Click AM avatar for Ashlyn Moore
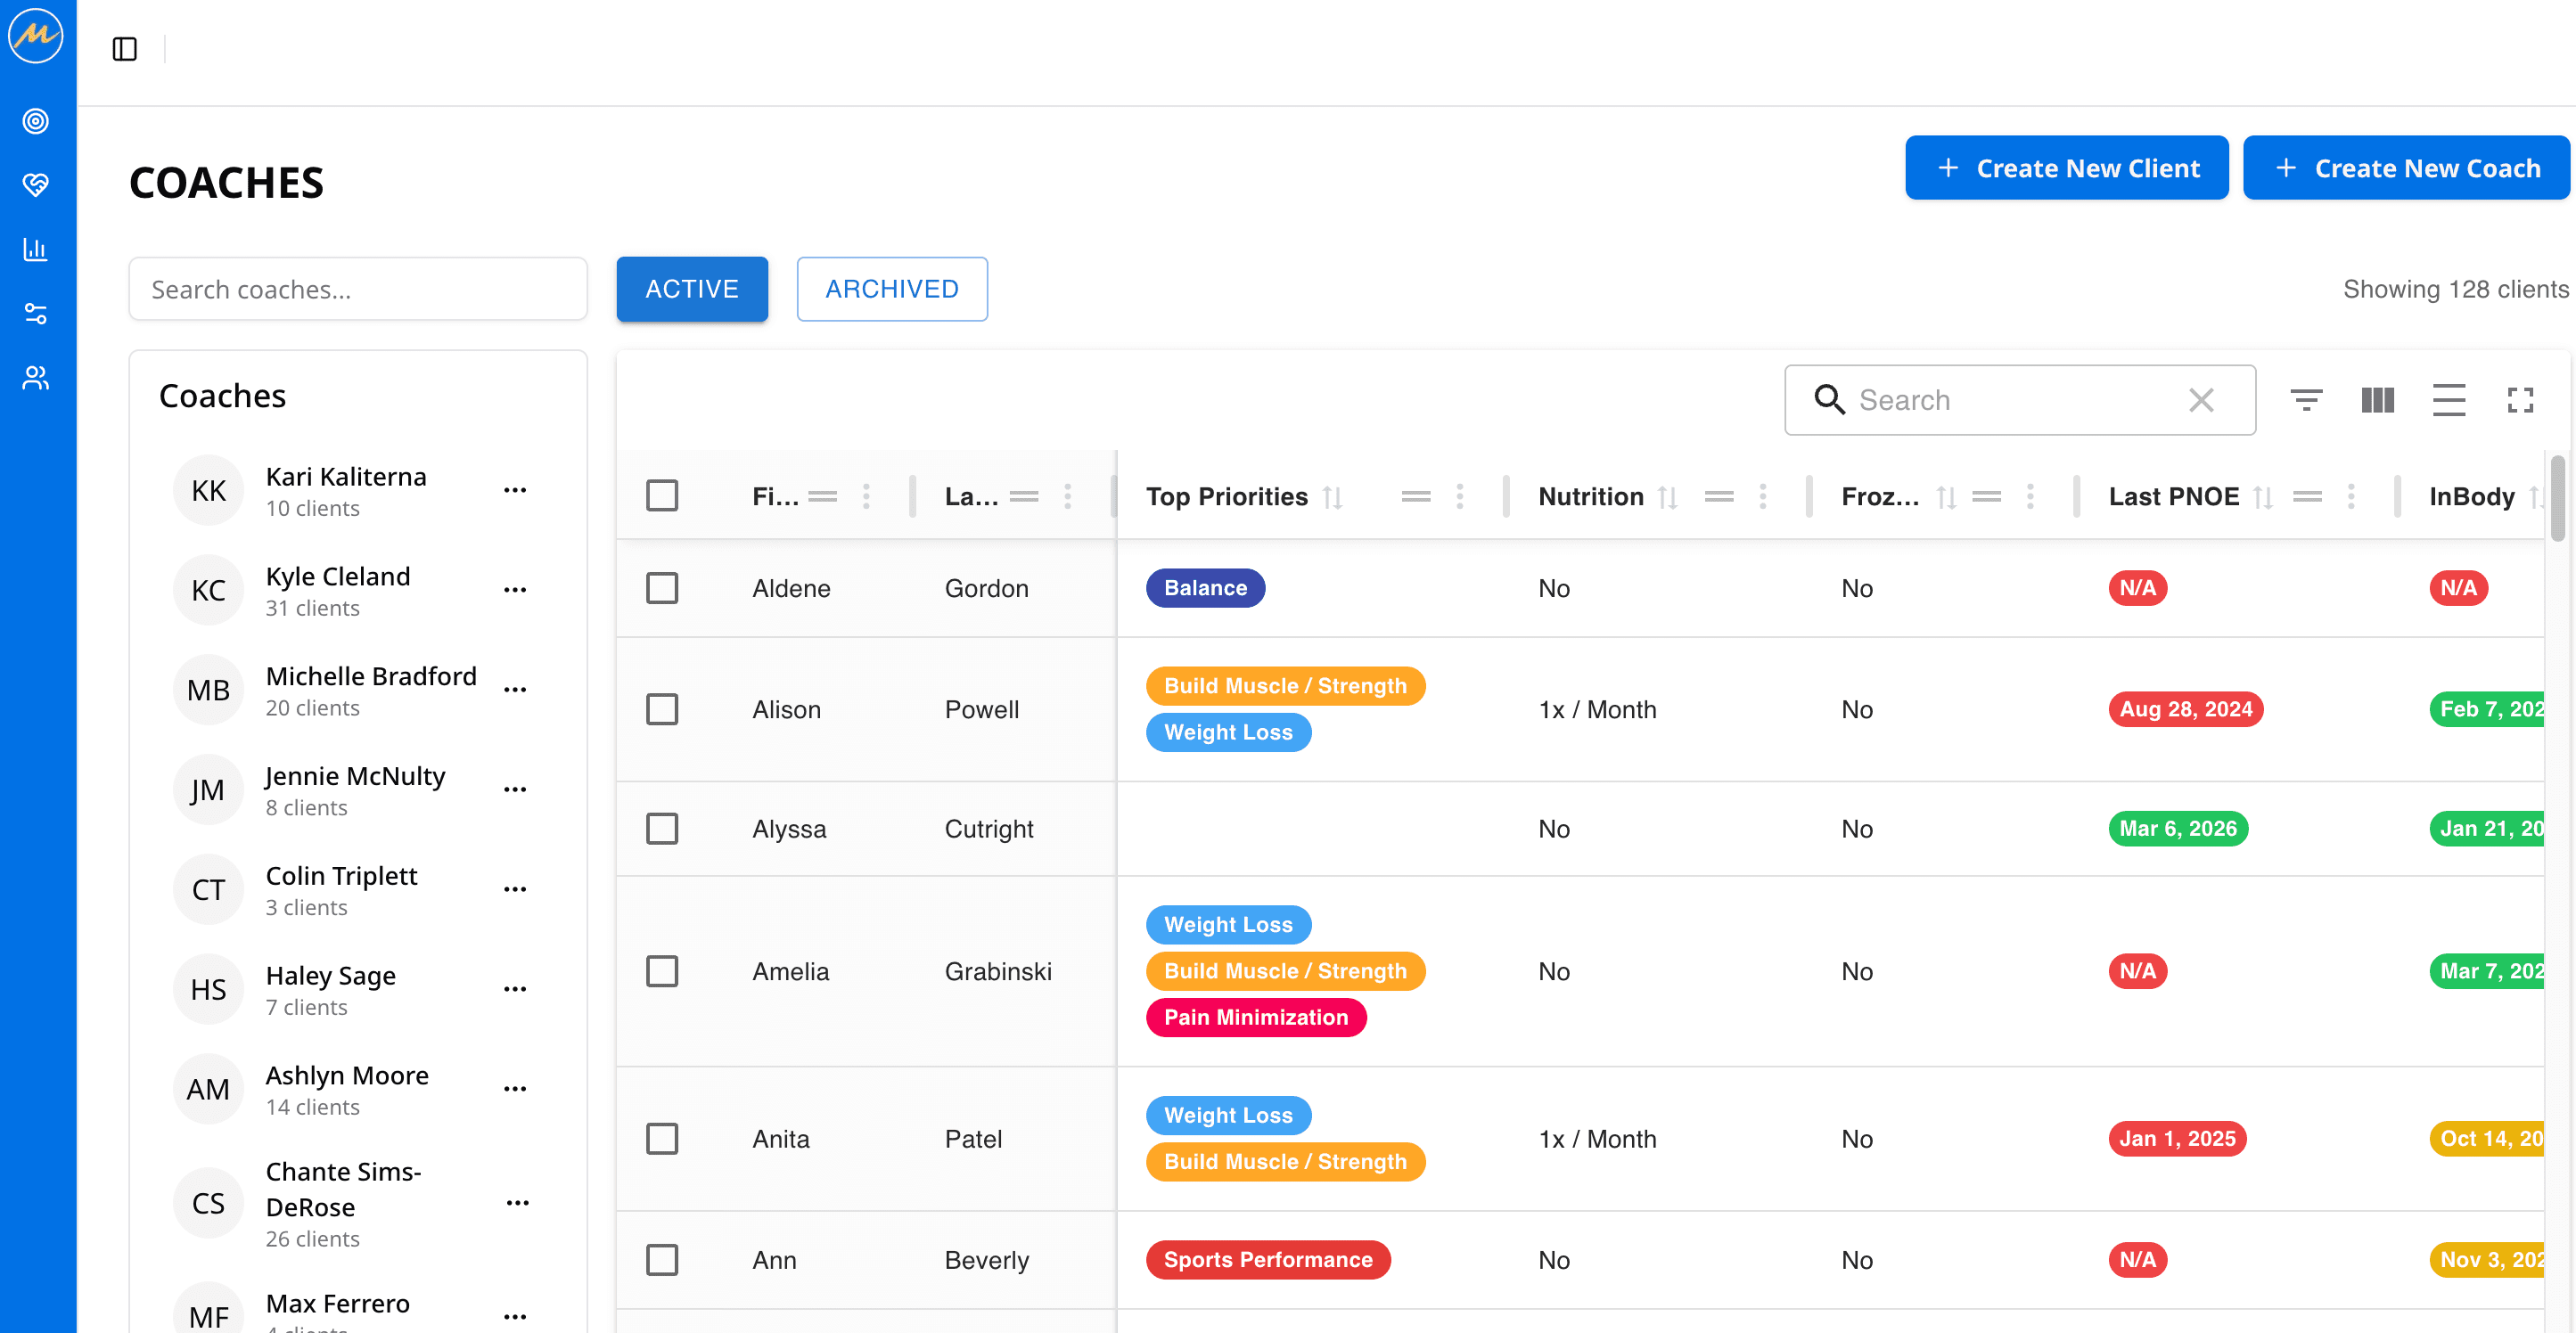 pos(208,1089)
